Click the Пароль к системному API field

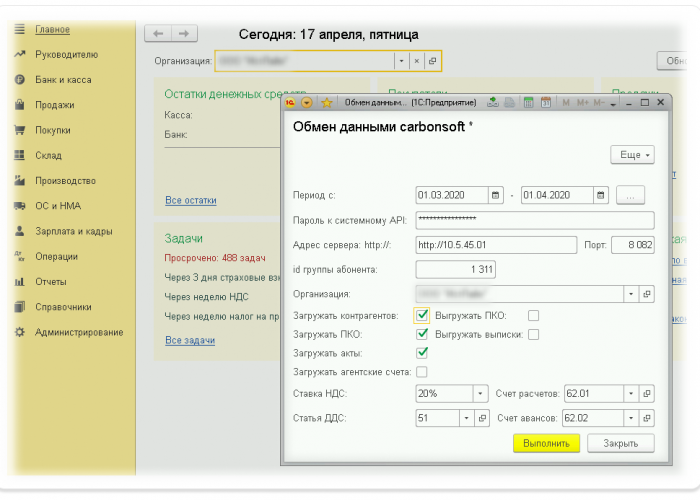(x=535, y=221)
